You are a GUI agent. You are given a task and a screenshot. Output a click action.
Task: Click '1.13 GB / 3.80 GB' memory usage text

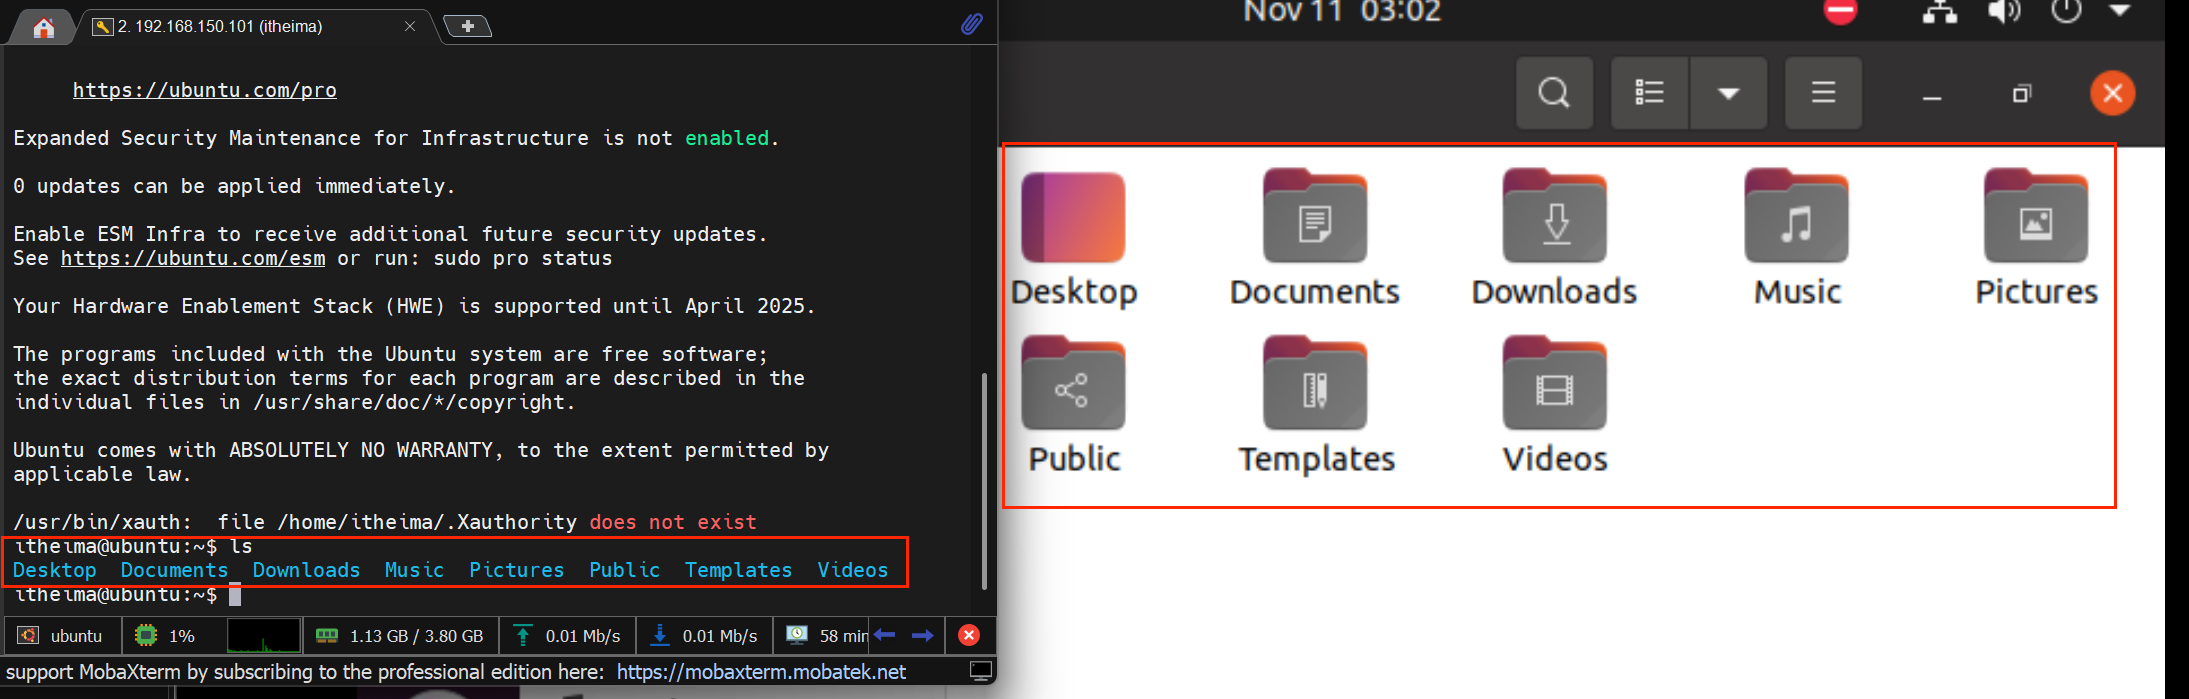coord(416,636)
